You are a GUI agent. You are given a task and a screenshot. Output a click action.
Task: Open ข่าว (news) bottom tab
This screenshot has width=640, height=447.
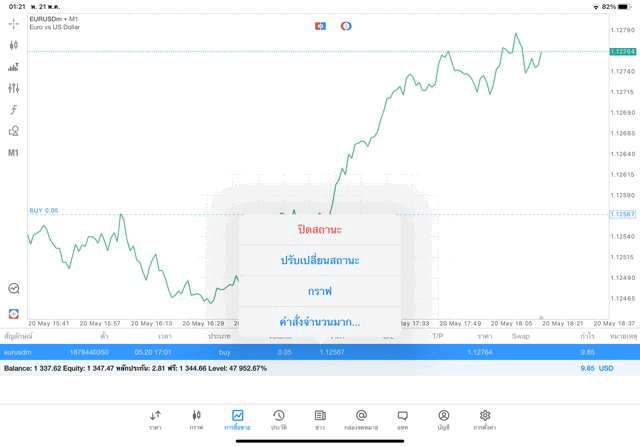(320, 419)
